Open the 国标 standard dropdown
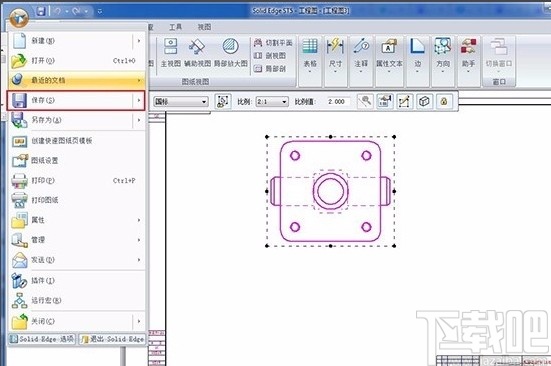Image resolution: width=551 pixels, height=366 pixels. pos(181,102)
